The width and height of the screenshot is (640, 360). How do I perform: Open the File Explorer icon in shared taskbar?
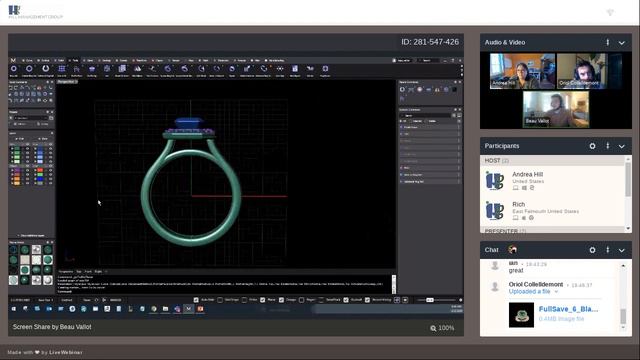tap(165, 309)
